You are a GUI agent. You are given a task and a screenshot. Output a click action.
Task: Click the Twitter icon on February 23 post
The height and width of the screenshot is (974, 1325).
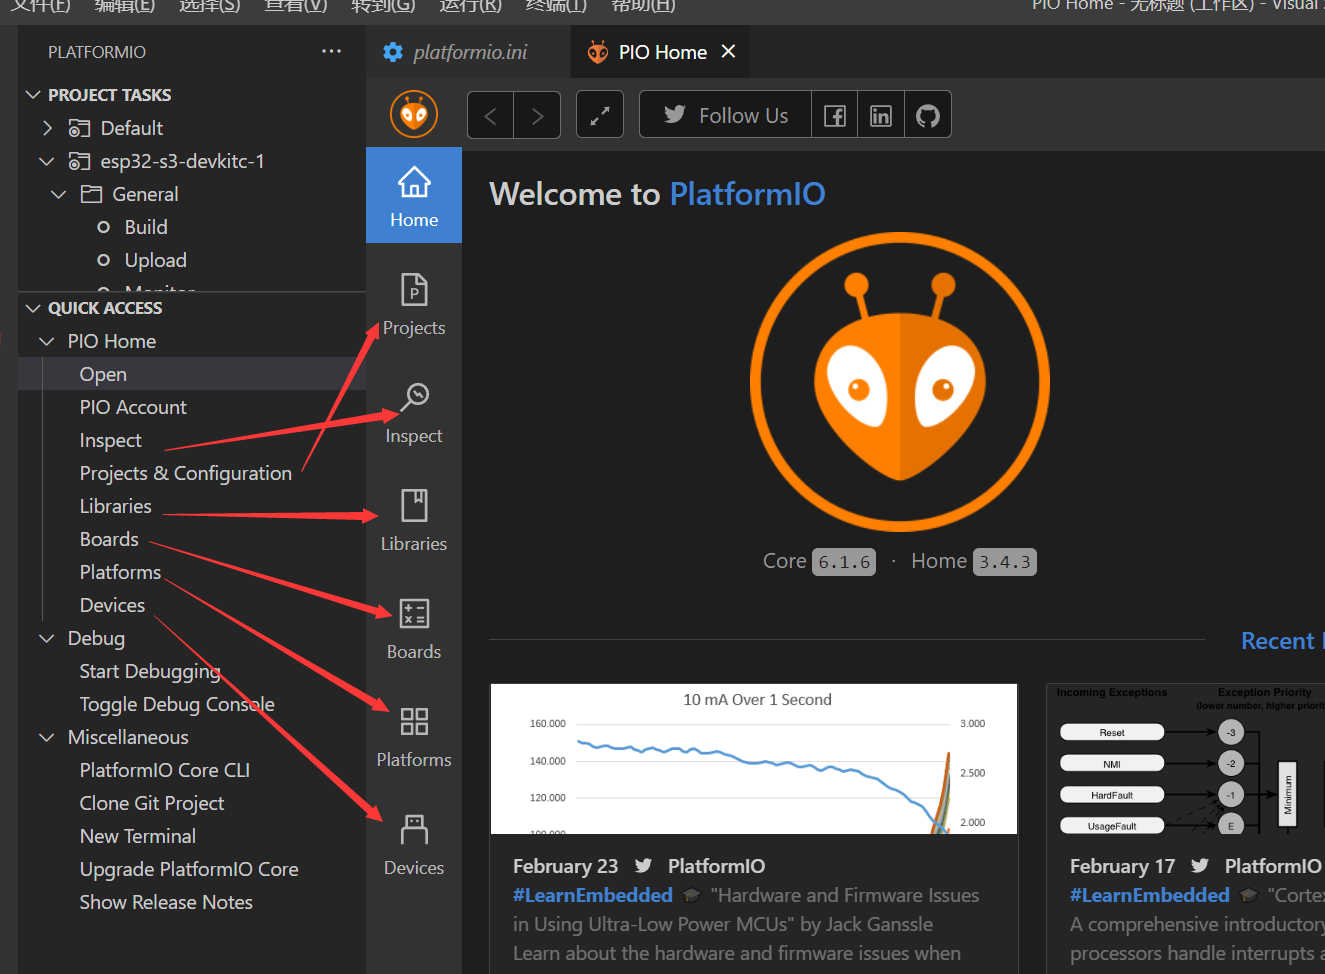tap(643, 866)
